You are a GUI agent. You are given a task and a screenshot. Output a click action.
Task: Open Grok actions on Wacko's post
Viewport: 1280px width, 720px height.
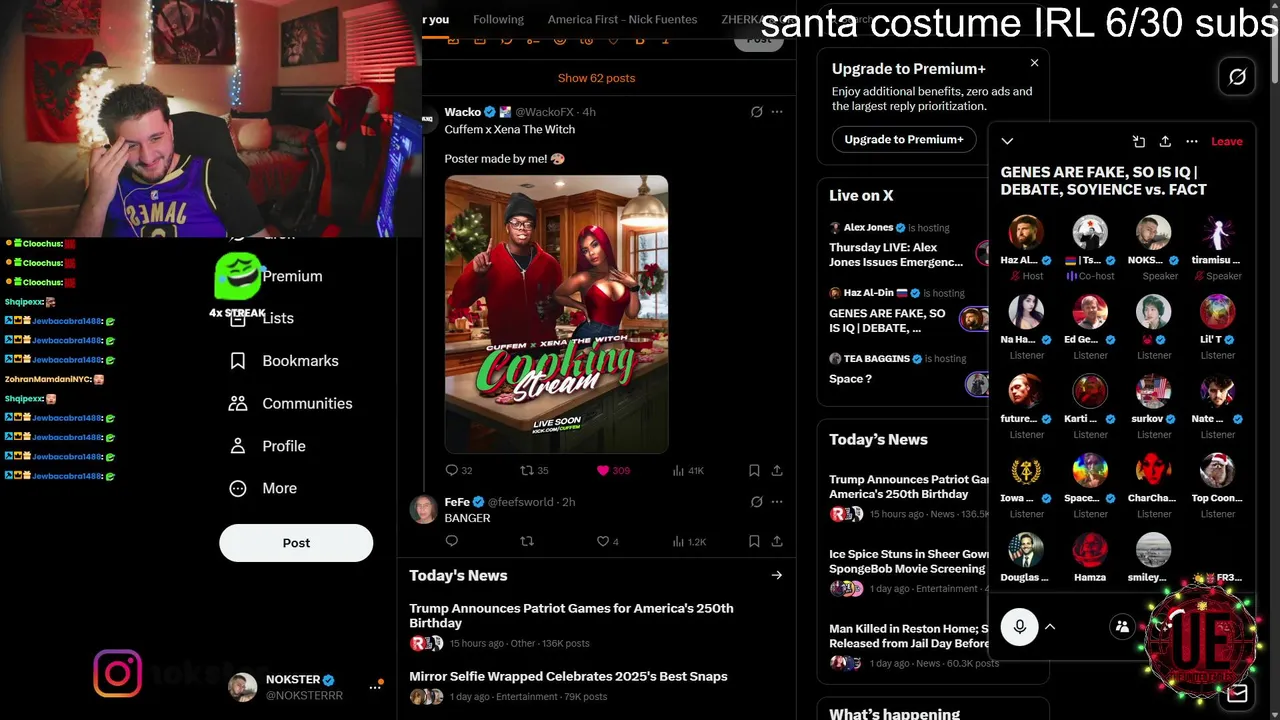coord(757,112)
